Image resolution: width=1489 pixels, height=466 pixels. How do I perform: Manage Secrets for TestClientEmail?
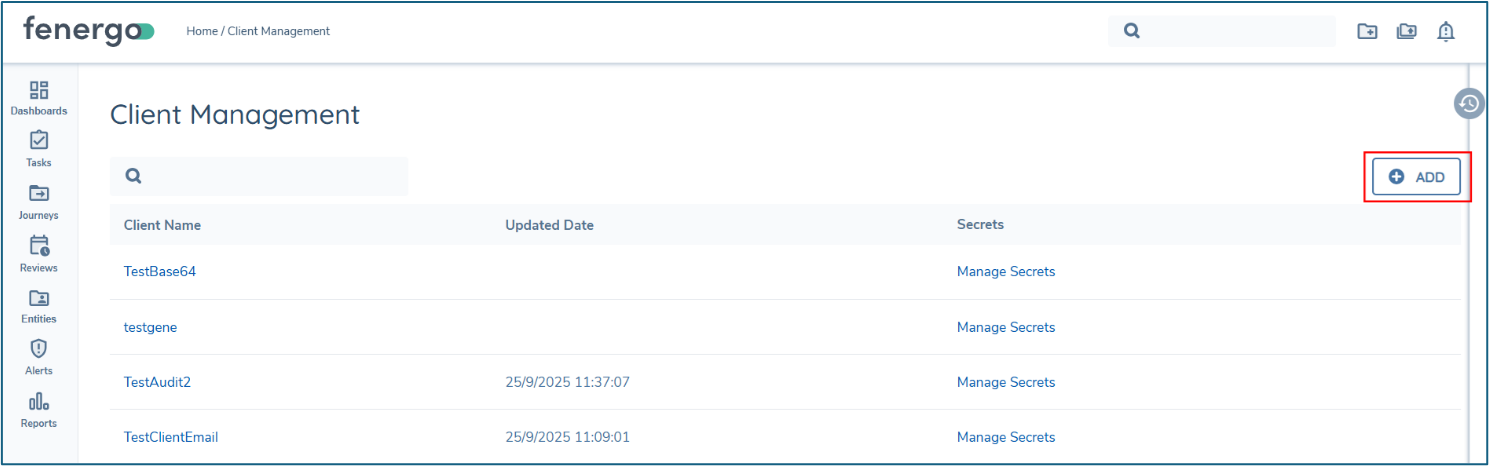tap(1005, 437)
